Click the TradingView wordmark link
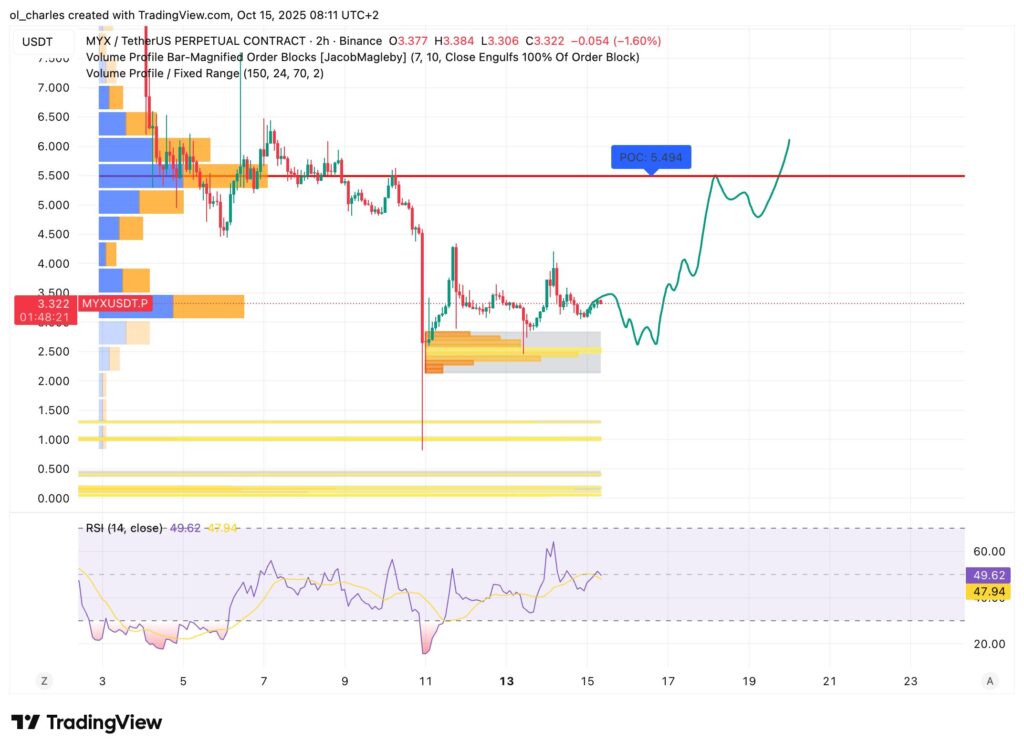The image size is (1024, 751). click(x=105, y=722)
